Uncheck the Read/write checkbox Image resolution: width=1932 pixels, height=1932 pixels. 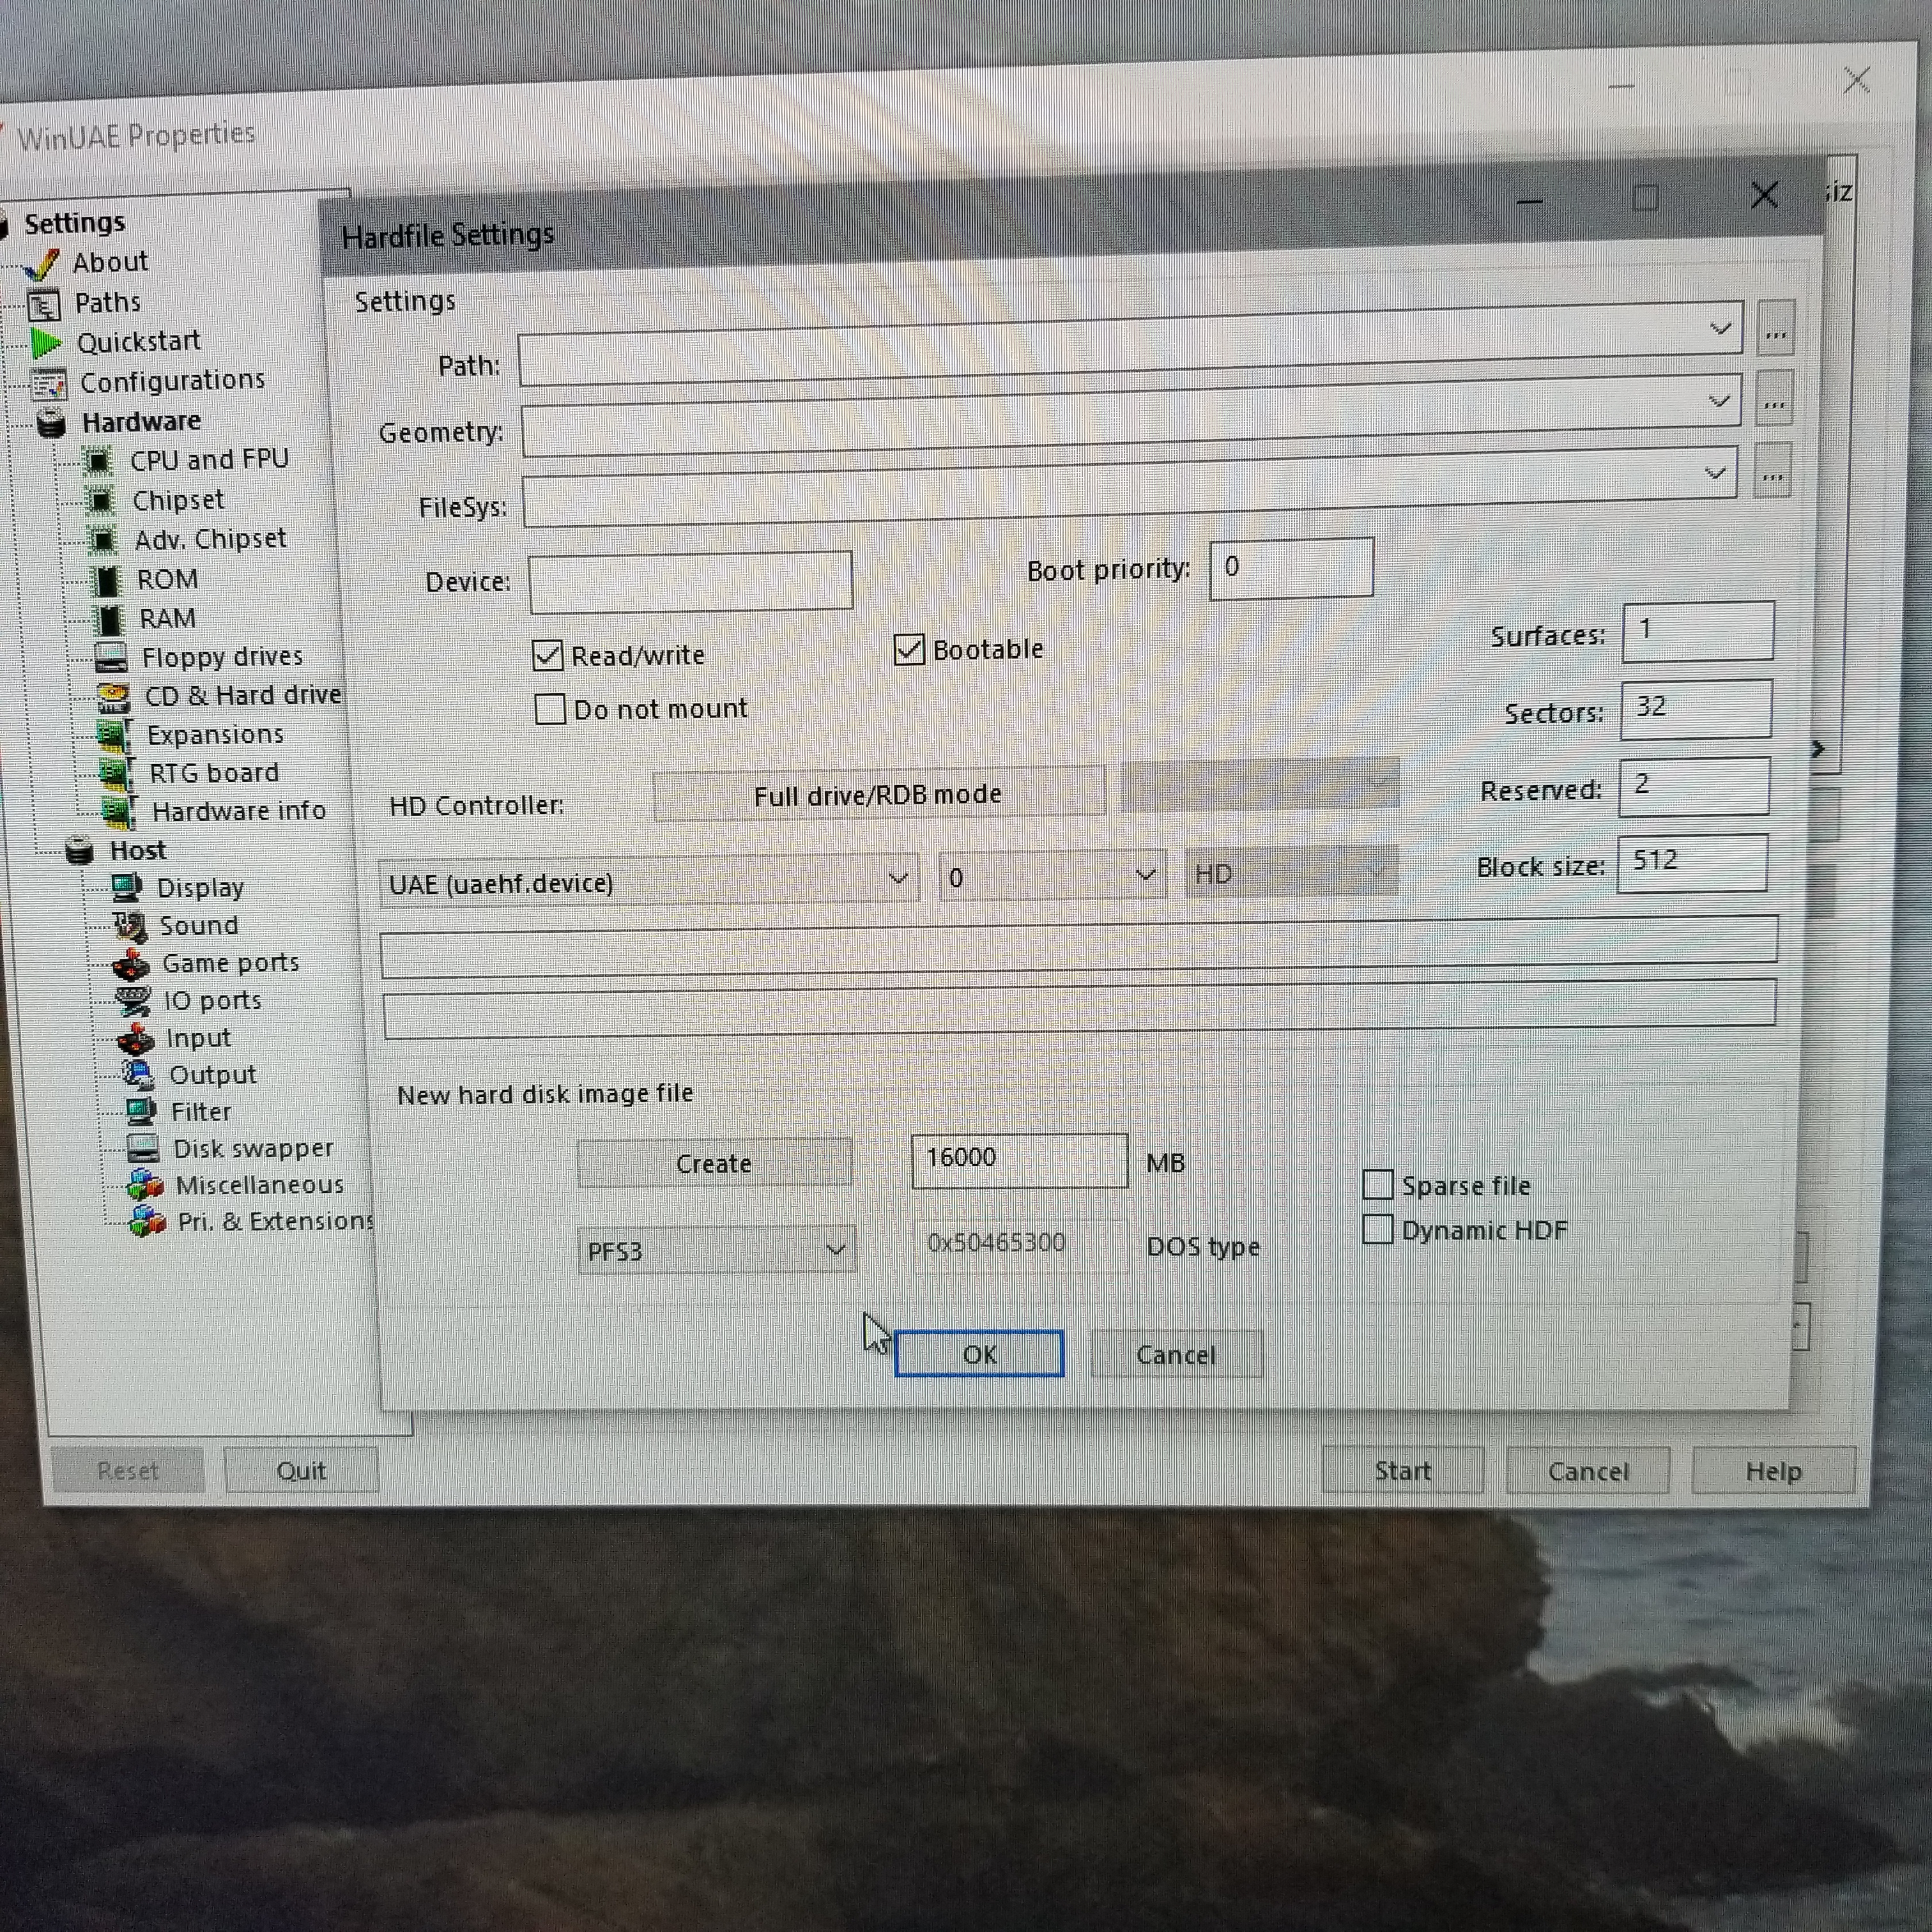click(549, 655)
